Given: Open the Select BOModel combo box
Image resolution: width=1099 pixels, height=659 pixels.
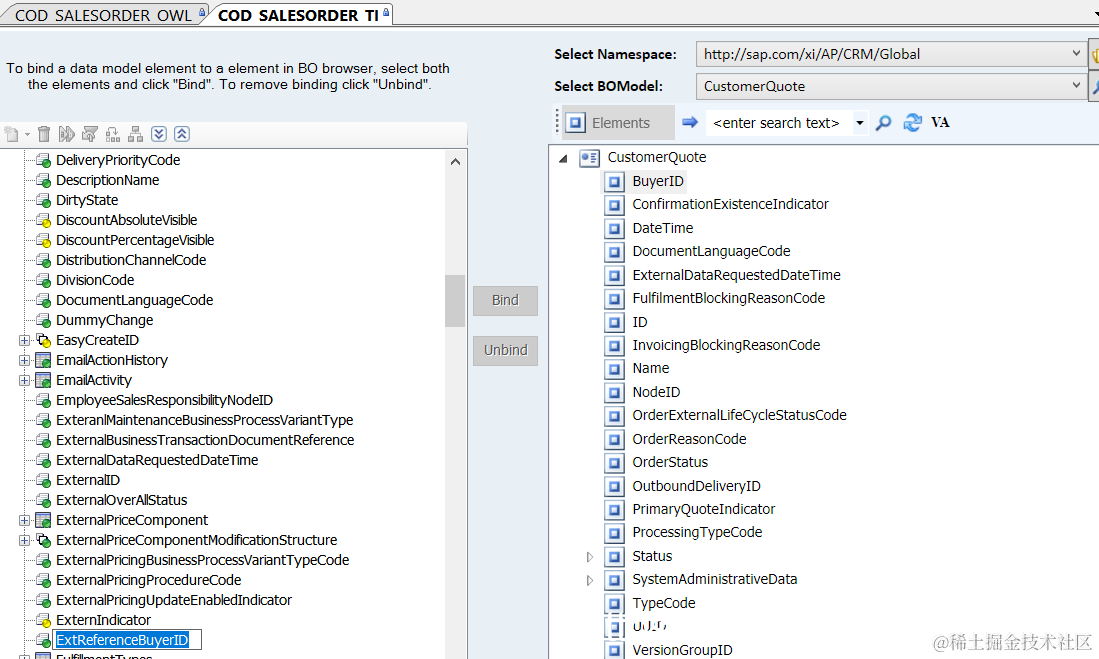Looking at the screenshot, I should click(x=891, y=86).
